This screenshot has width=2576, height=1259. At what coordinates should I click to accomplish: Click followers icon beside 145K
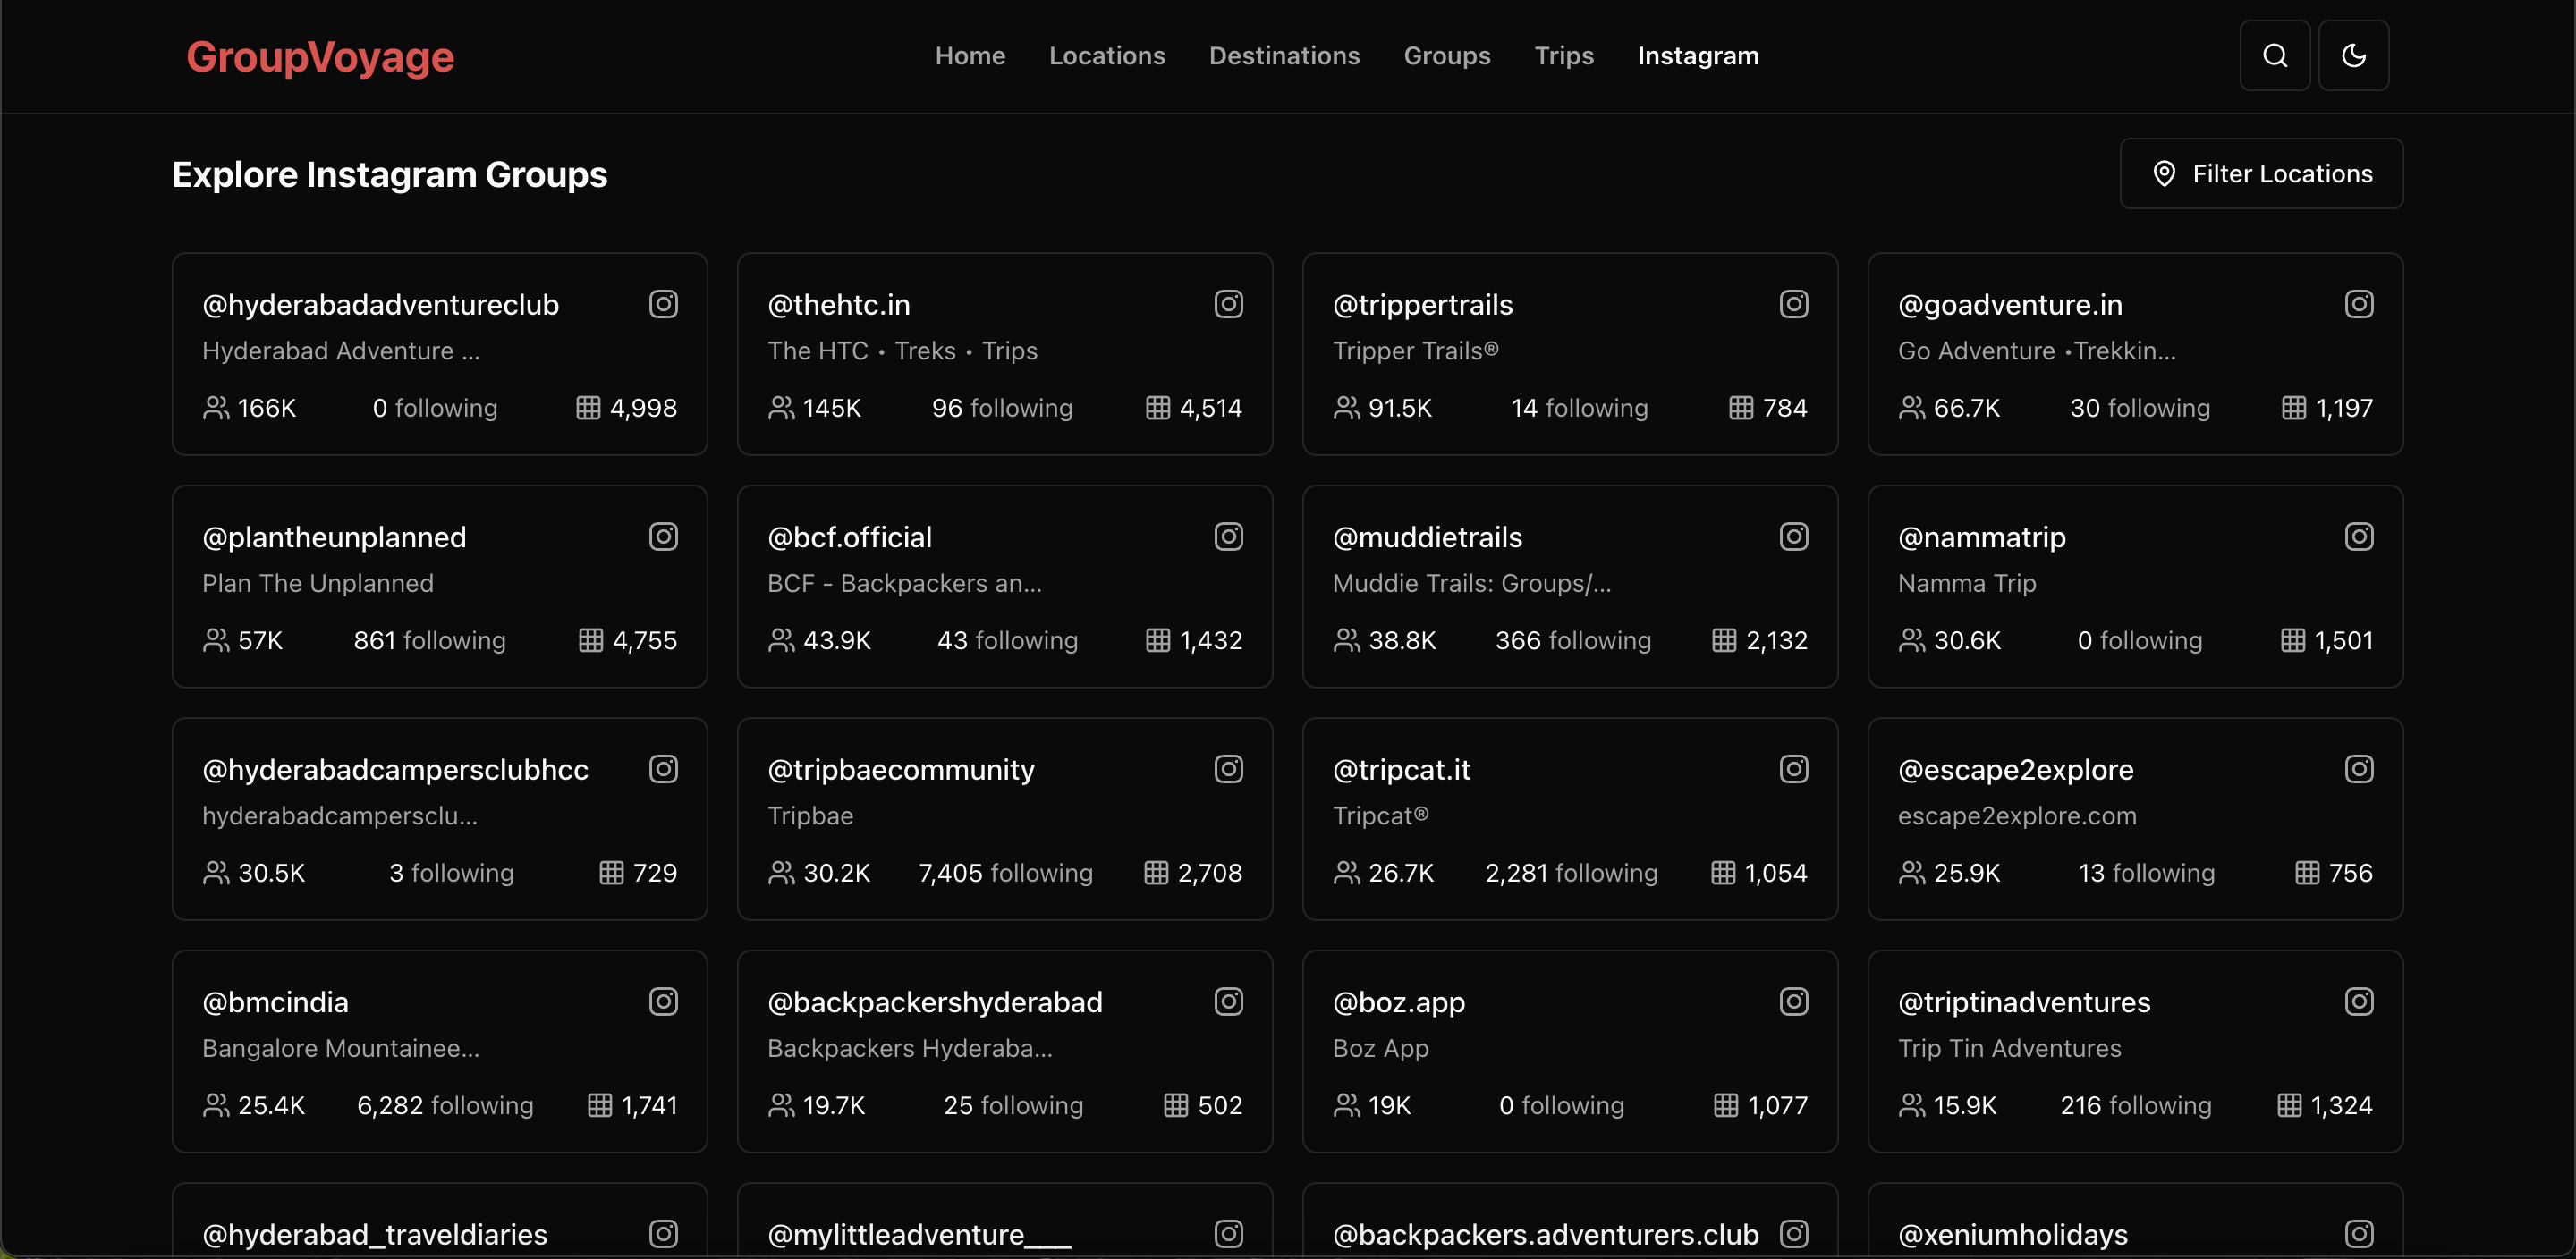click(781, 408)
